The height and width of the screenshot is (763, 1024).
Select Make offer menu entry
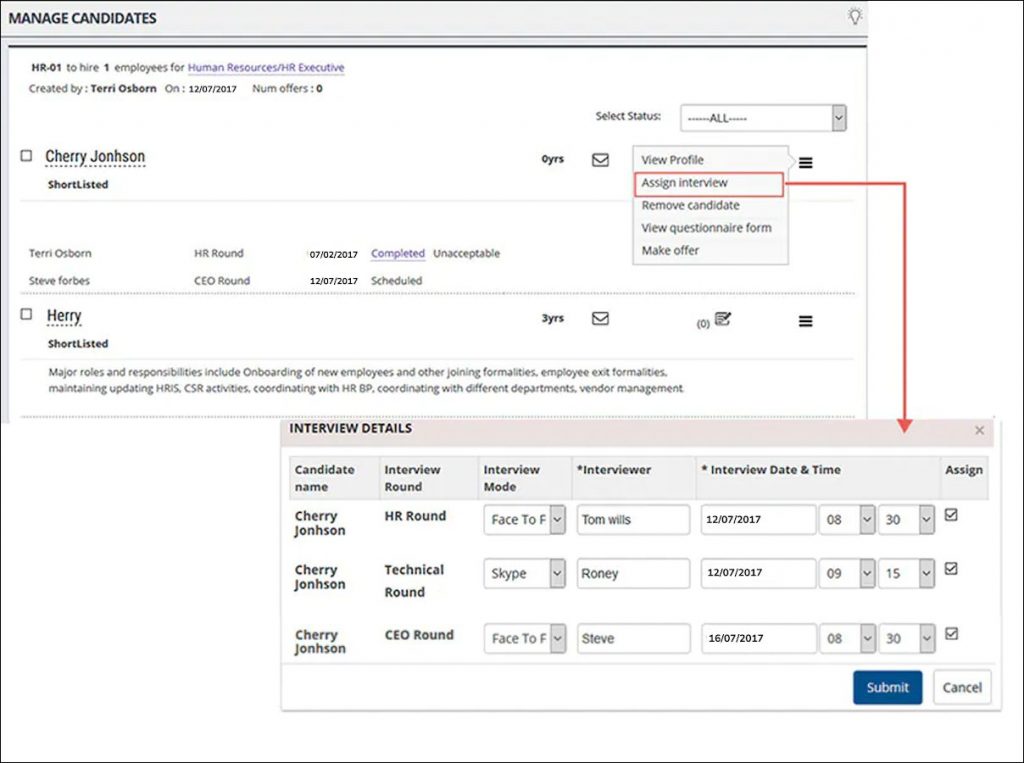pos(670,250)
